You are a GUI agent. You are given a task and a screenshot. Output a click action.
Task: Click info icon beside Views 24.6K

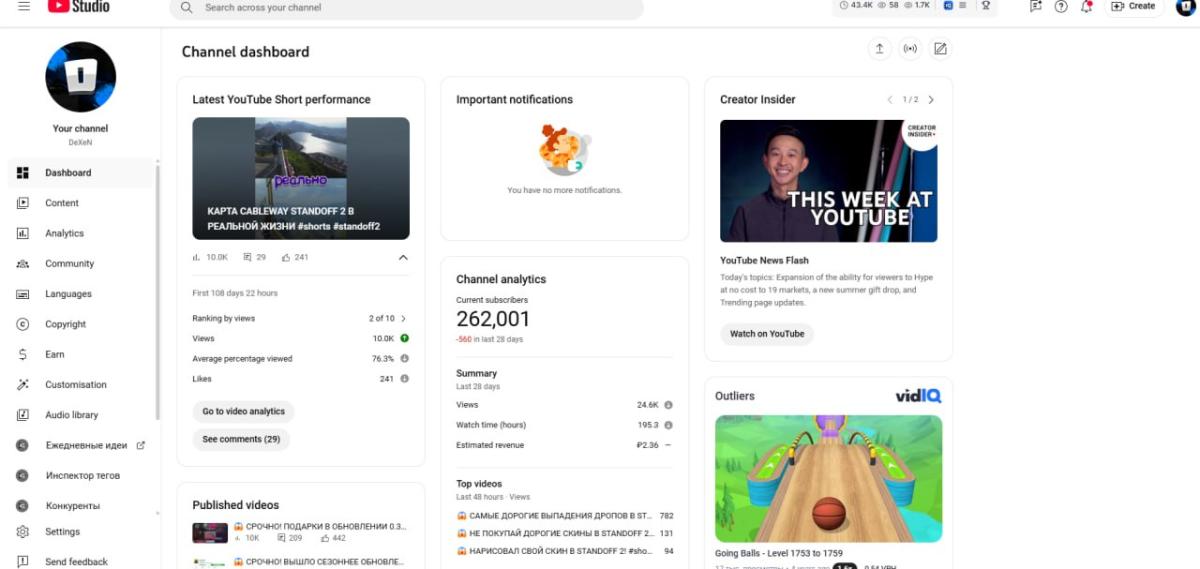[x=668, y=405]
